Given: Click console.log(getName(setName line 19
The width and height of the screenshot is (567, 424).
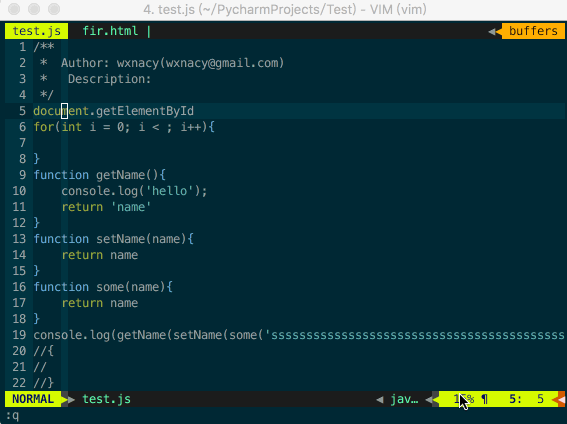Looking at the screenshot, I should pos(299,335).
